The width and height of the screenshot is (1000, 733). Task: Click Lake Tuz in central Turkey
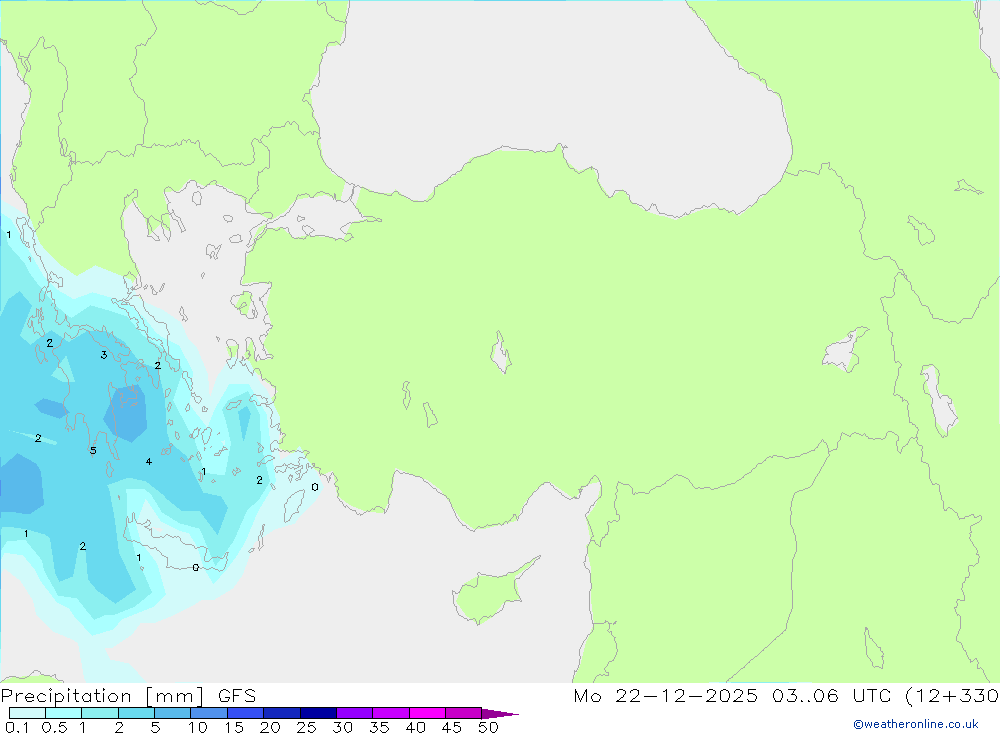[500, 352]
